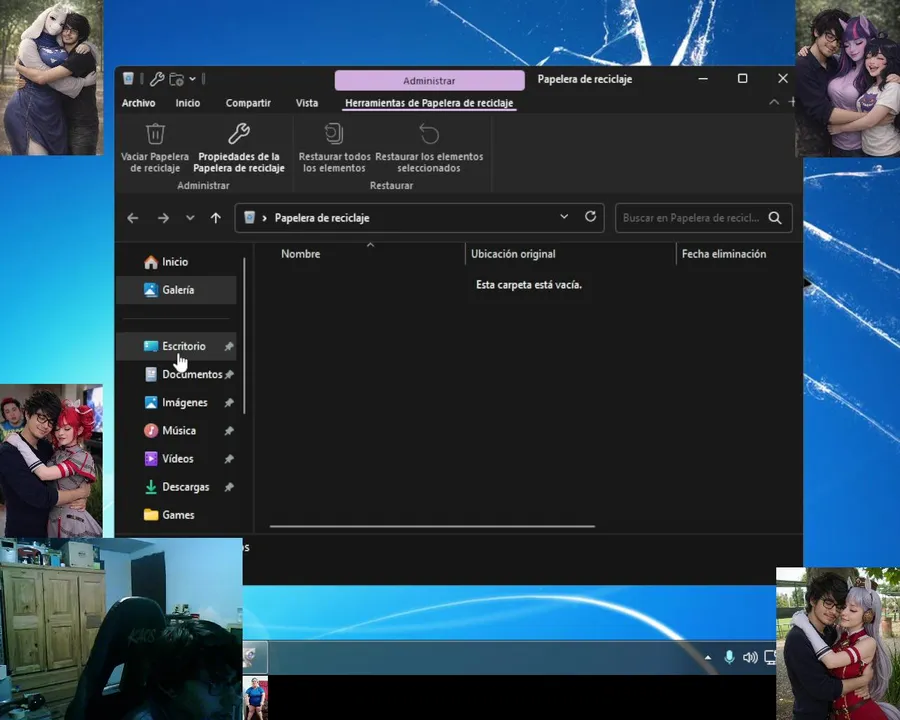Focus the Buscar en Papelera search field
The image size is (900, 720).
click(x=703, y=218)
